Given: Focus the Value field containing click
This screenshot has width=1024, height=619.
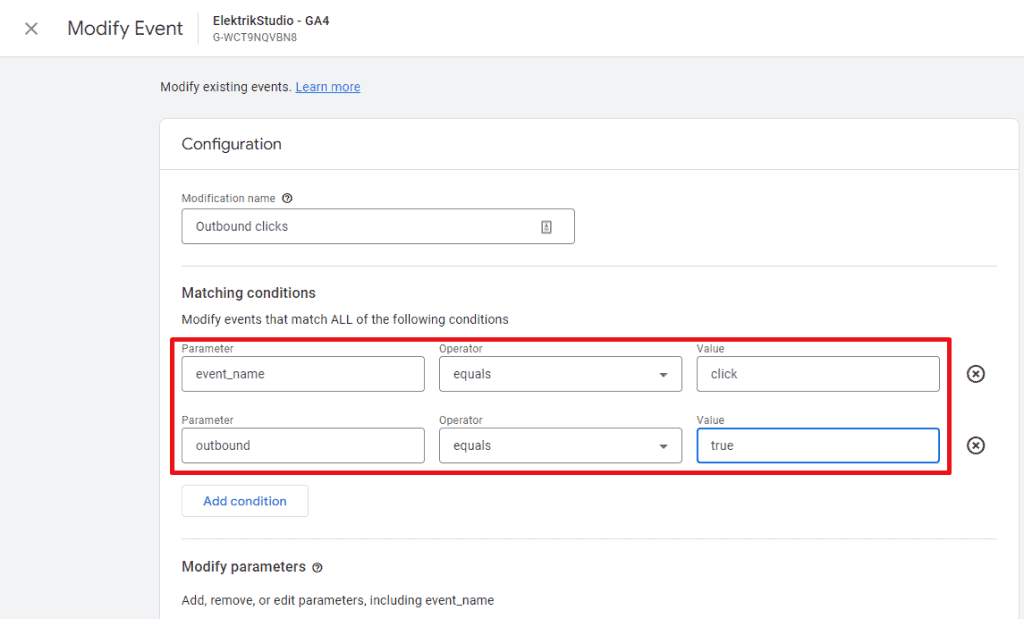Looking at the screenshot, I should pos(817,373).
